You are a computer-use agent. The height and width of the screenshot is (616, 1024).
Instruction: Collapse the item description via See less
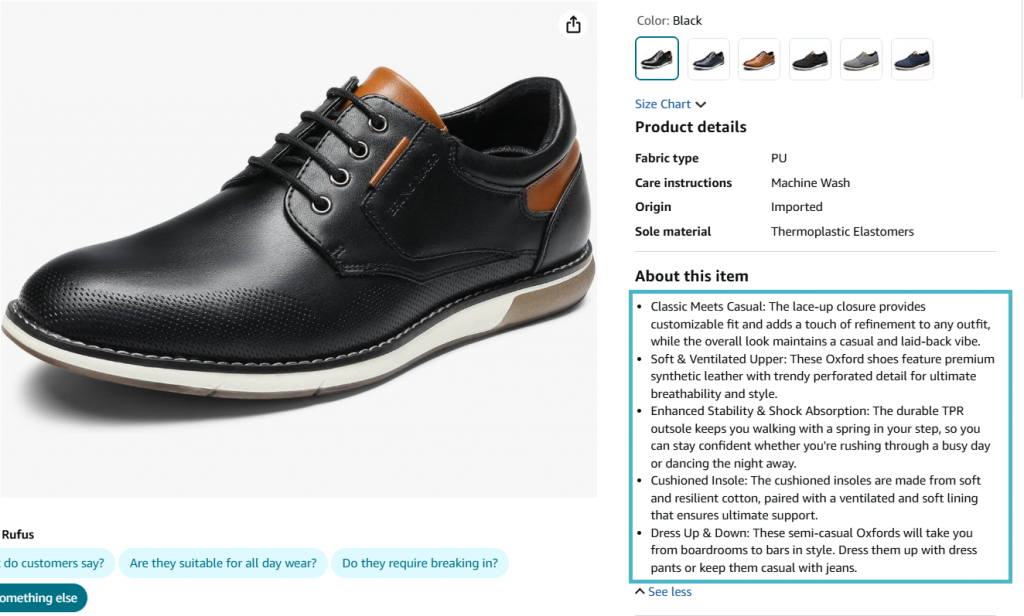668,591
